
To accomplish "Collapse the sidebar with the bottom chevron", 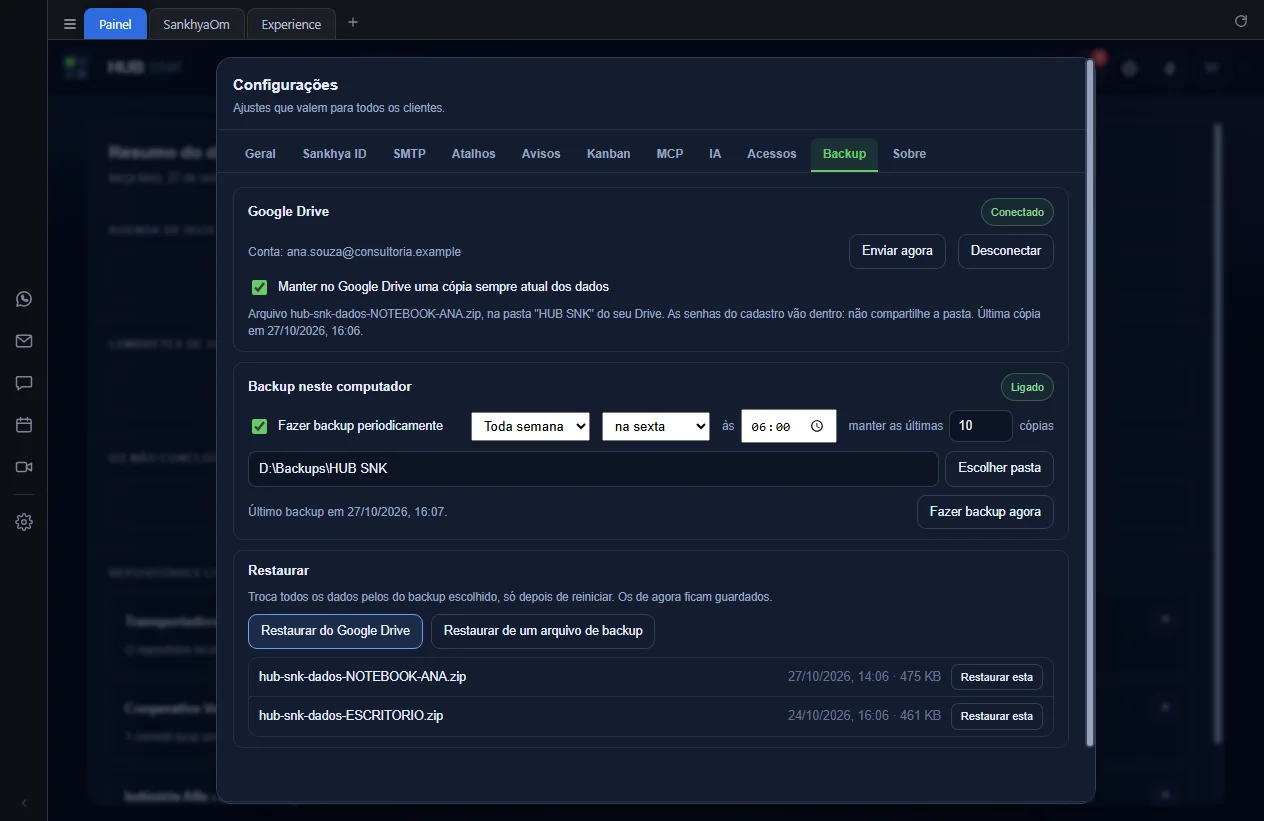I will point(24,803).
